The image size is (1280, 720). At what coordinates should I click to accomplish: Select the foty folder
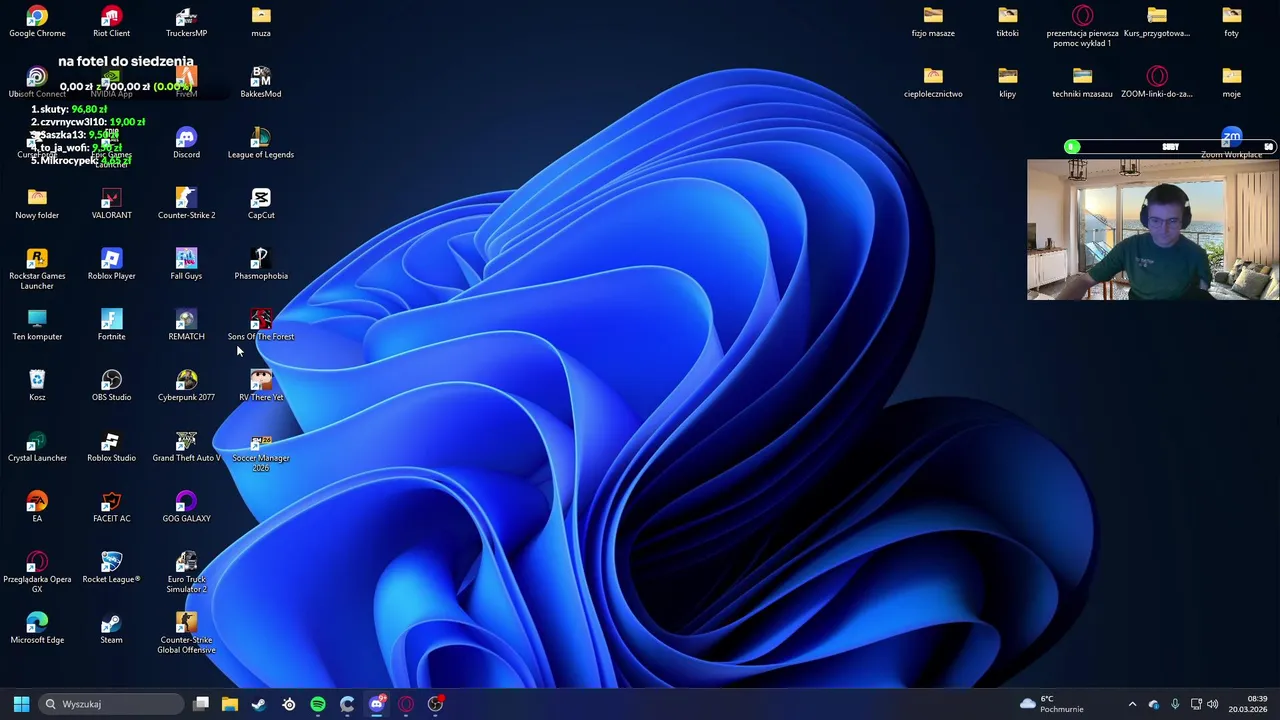click(1231, 22)
